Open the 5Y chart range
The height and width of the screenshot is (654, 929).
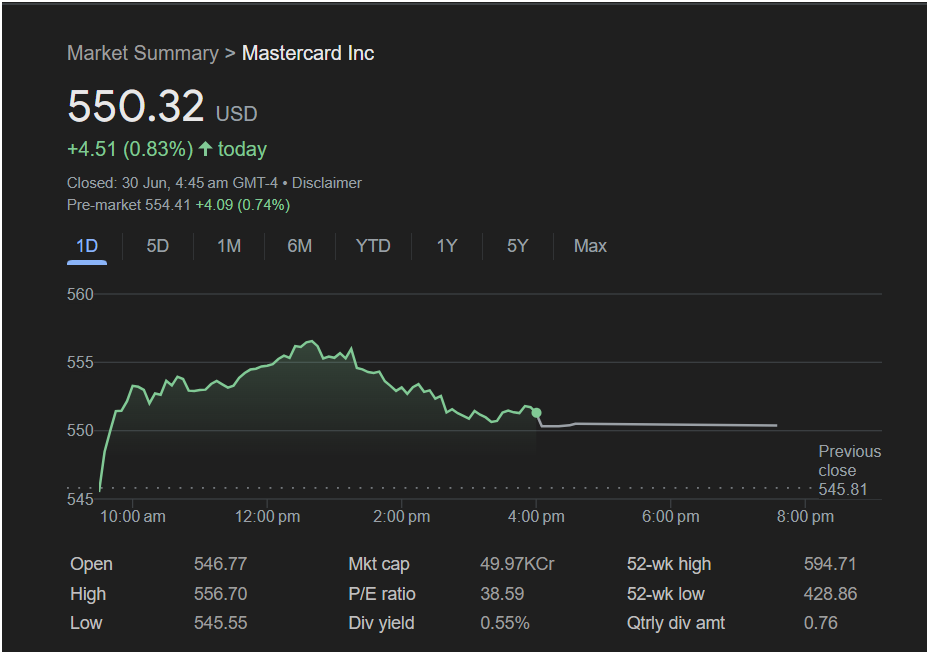tap(517, 246)
